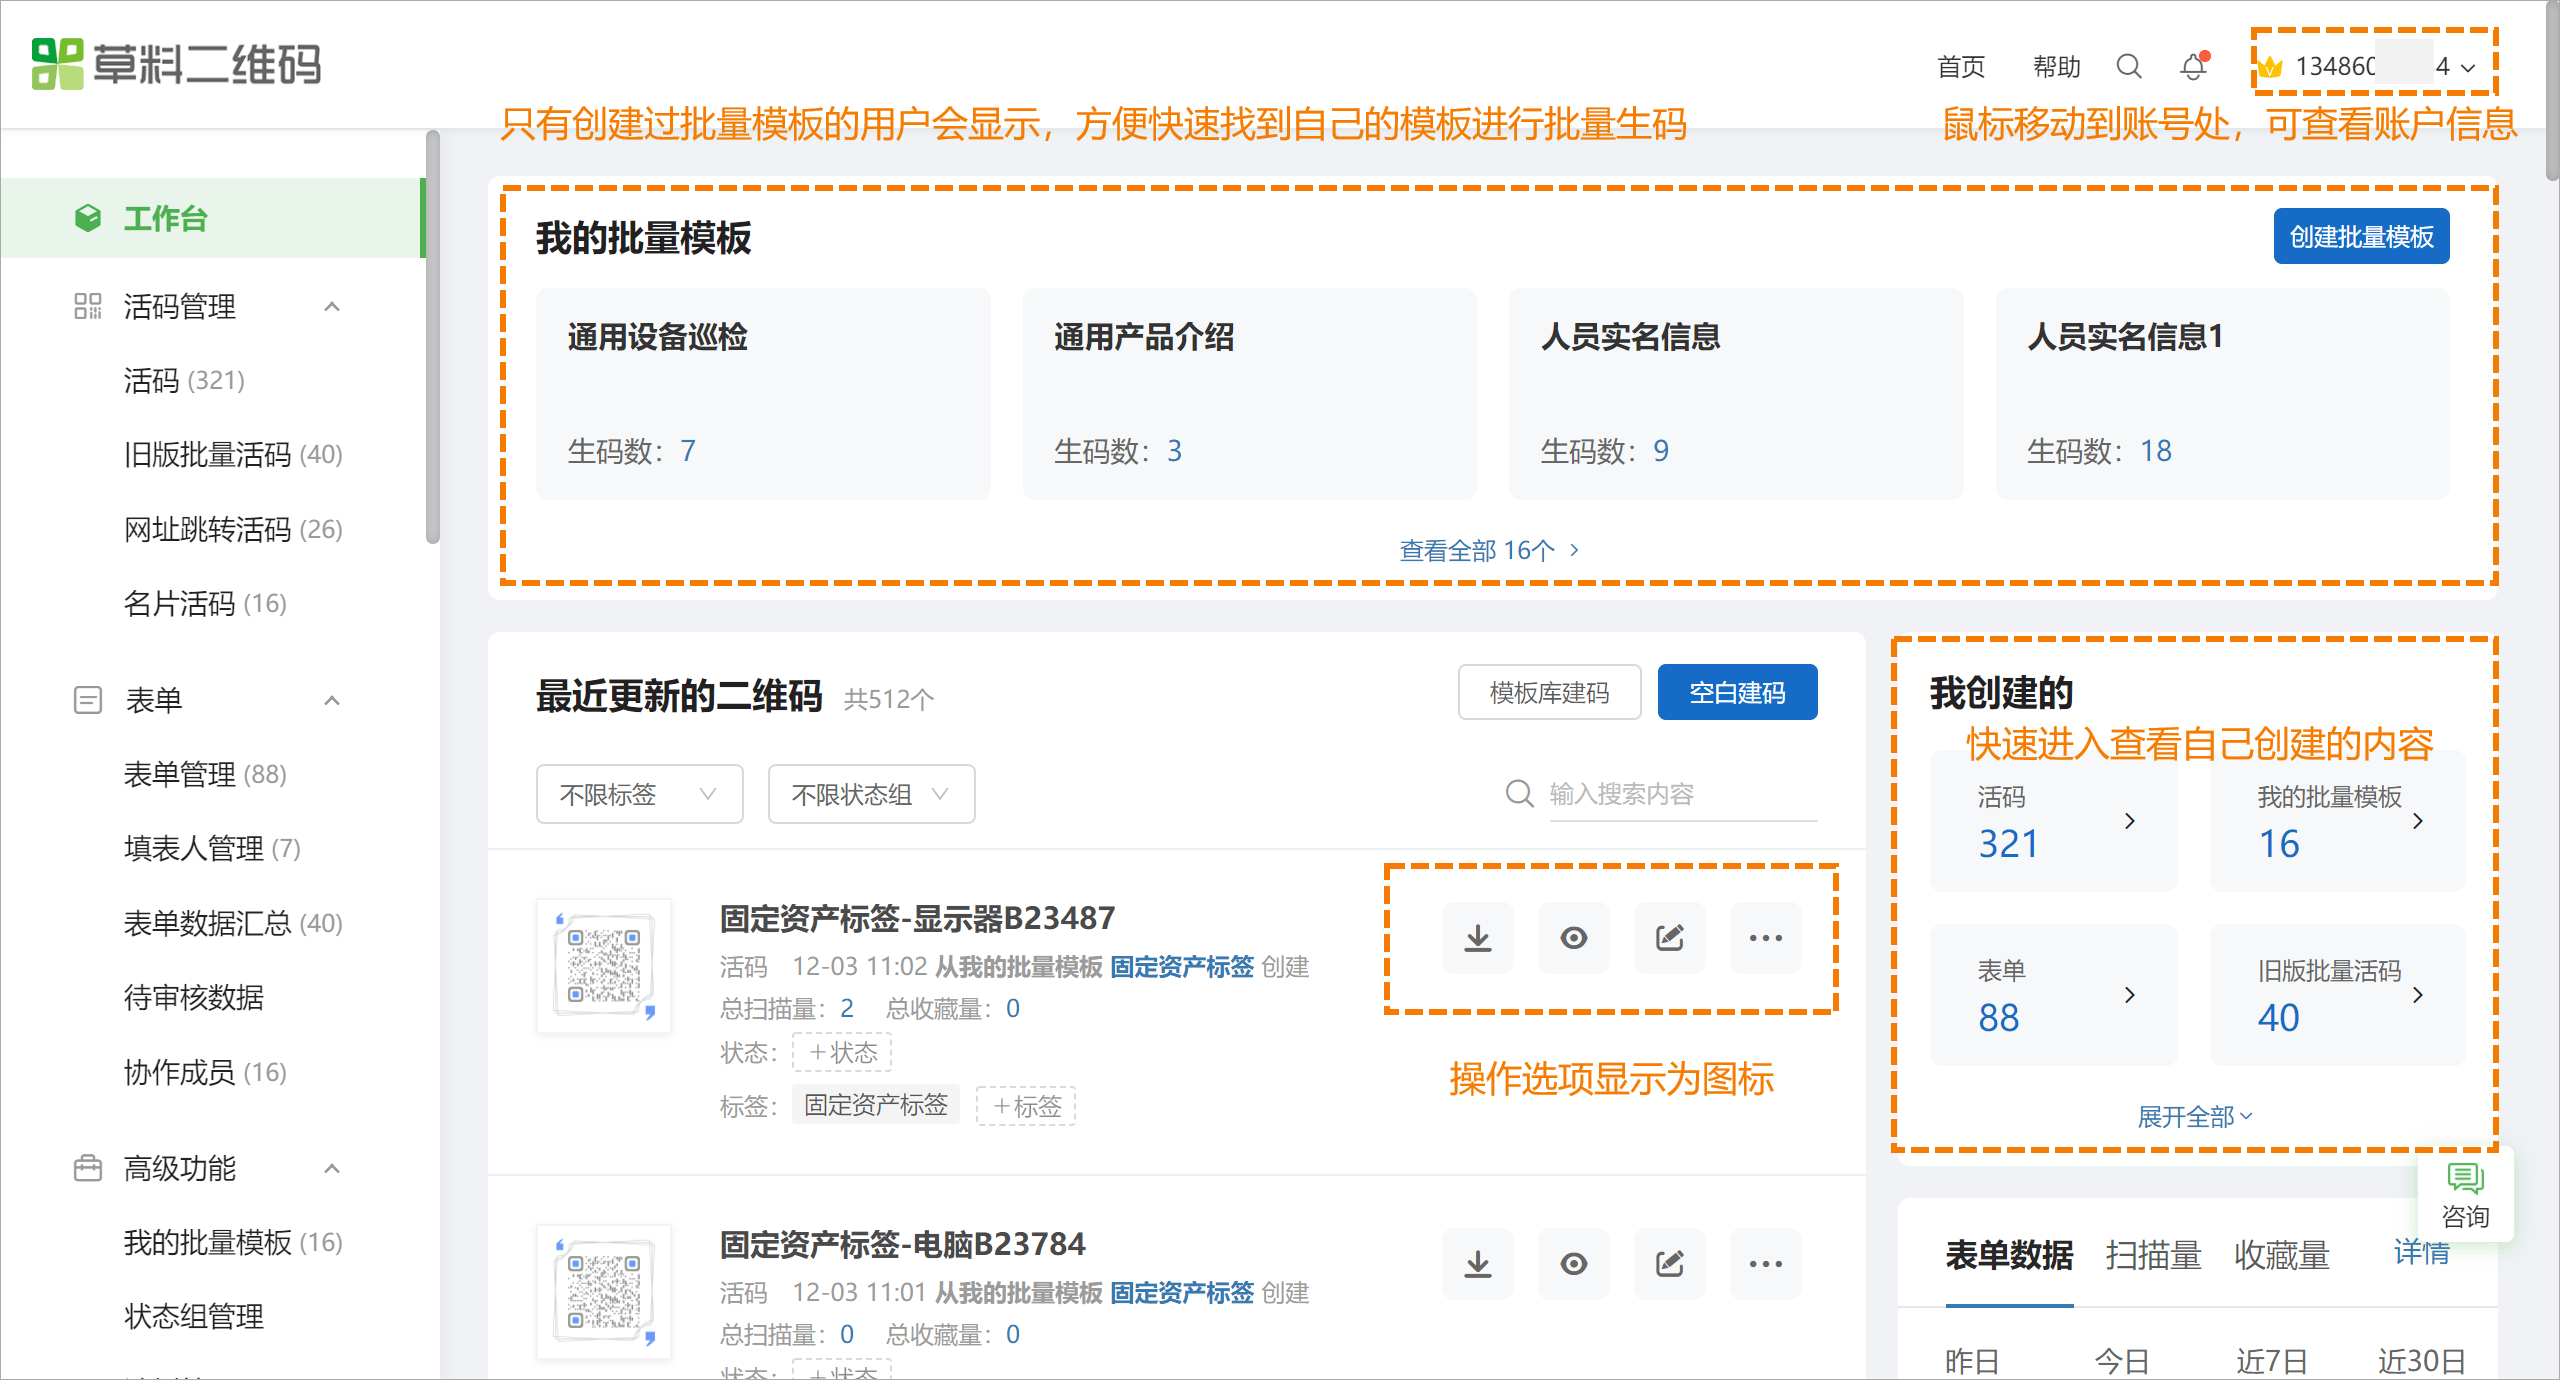Viewport: 2560px width, 1380px height.
Task: Open the 我的批量模板 16 card
Action: click(2338, 821)
